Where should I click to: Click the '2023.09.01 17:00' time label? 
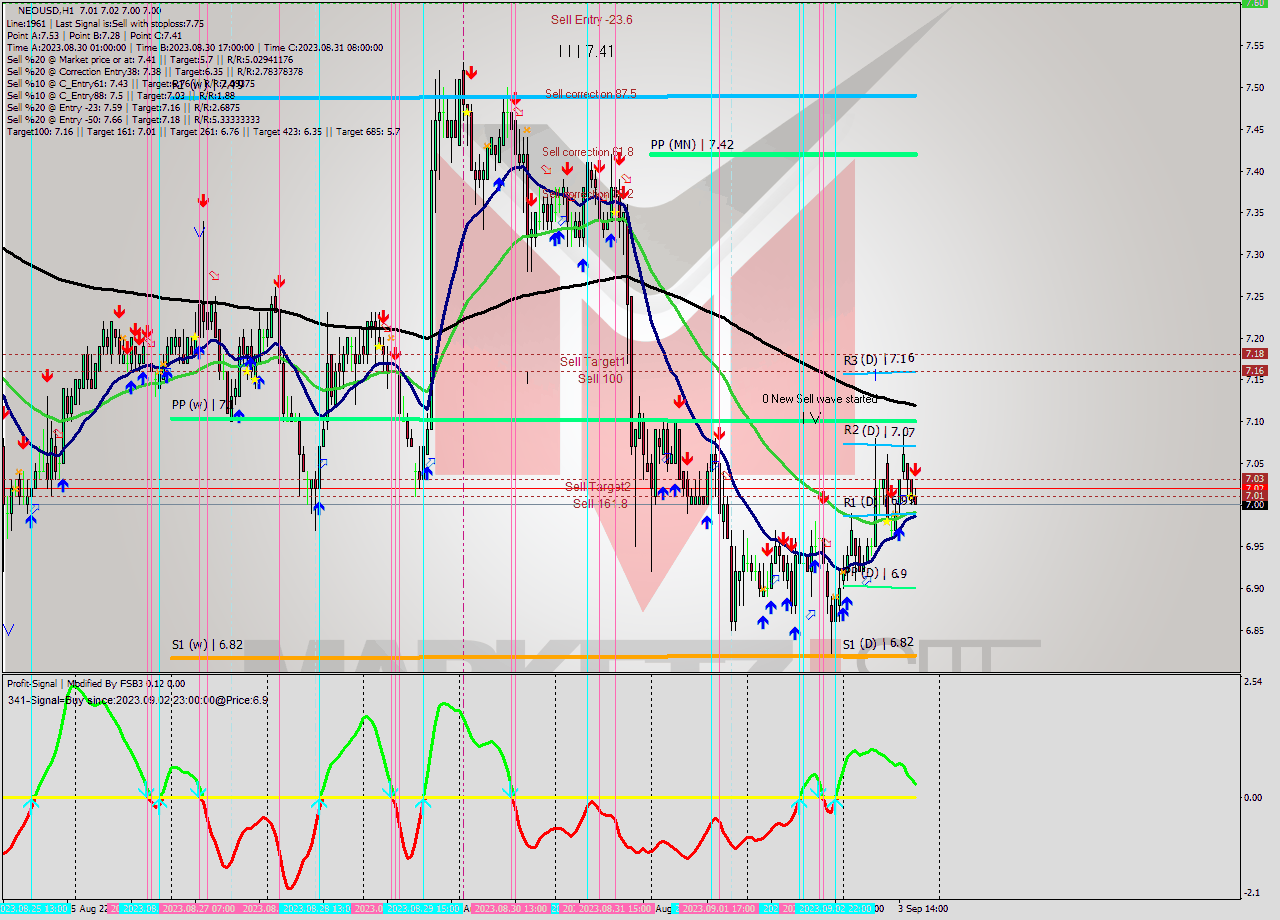click(x=717, y=909)
